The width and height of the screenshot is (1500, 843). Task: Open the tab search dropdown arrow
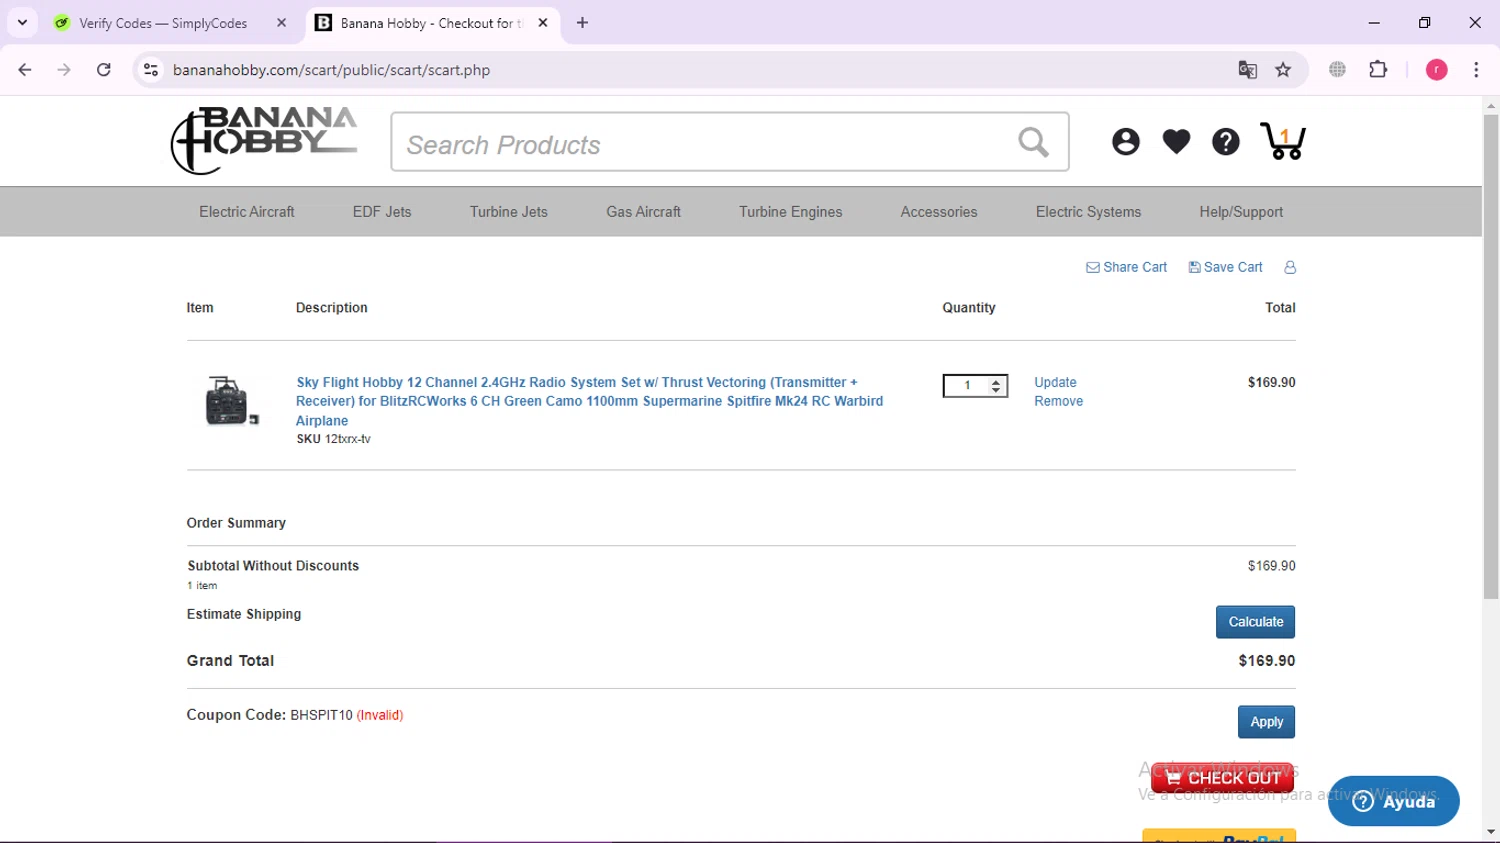22,23
